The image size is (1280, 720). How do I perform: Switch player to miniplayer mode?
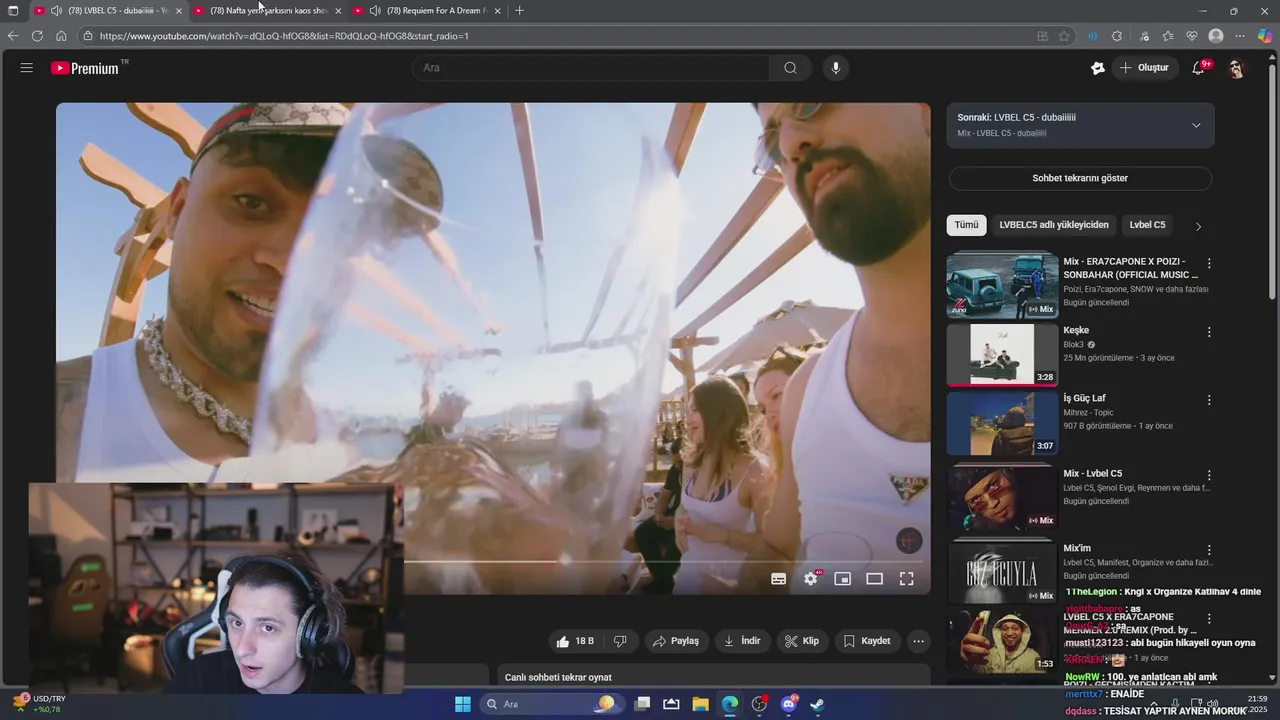point(843,578)
